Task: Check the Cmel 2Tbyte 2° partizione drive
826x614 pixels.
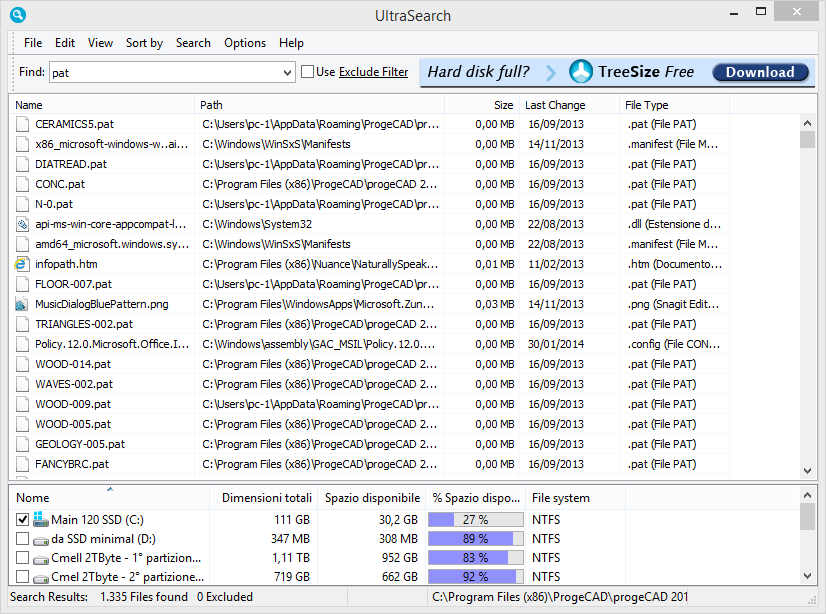Action: [22, 577]
